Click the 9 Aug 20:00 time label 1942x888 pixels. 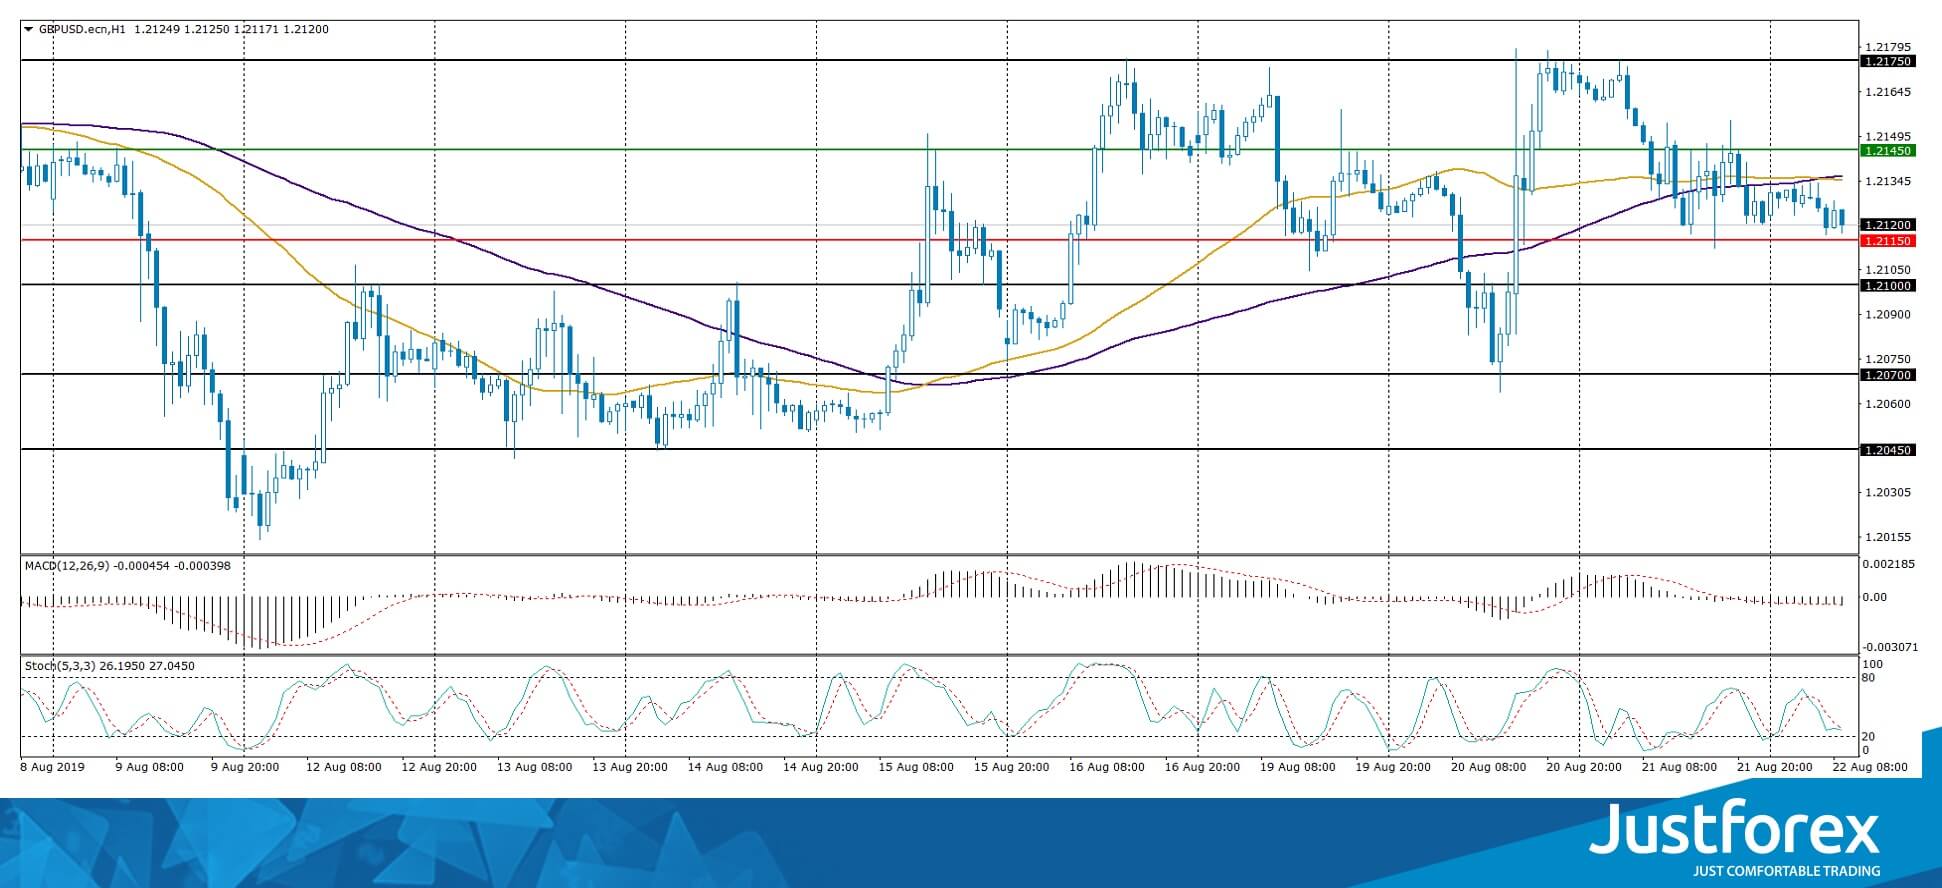pos(245,768)
